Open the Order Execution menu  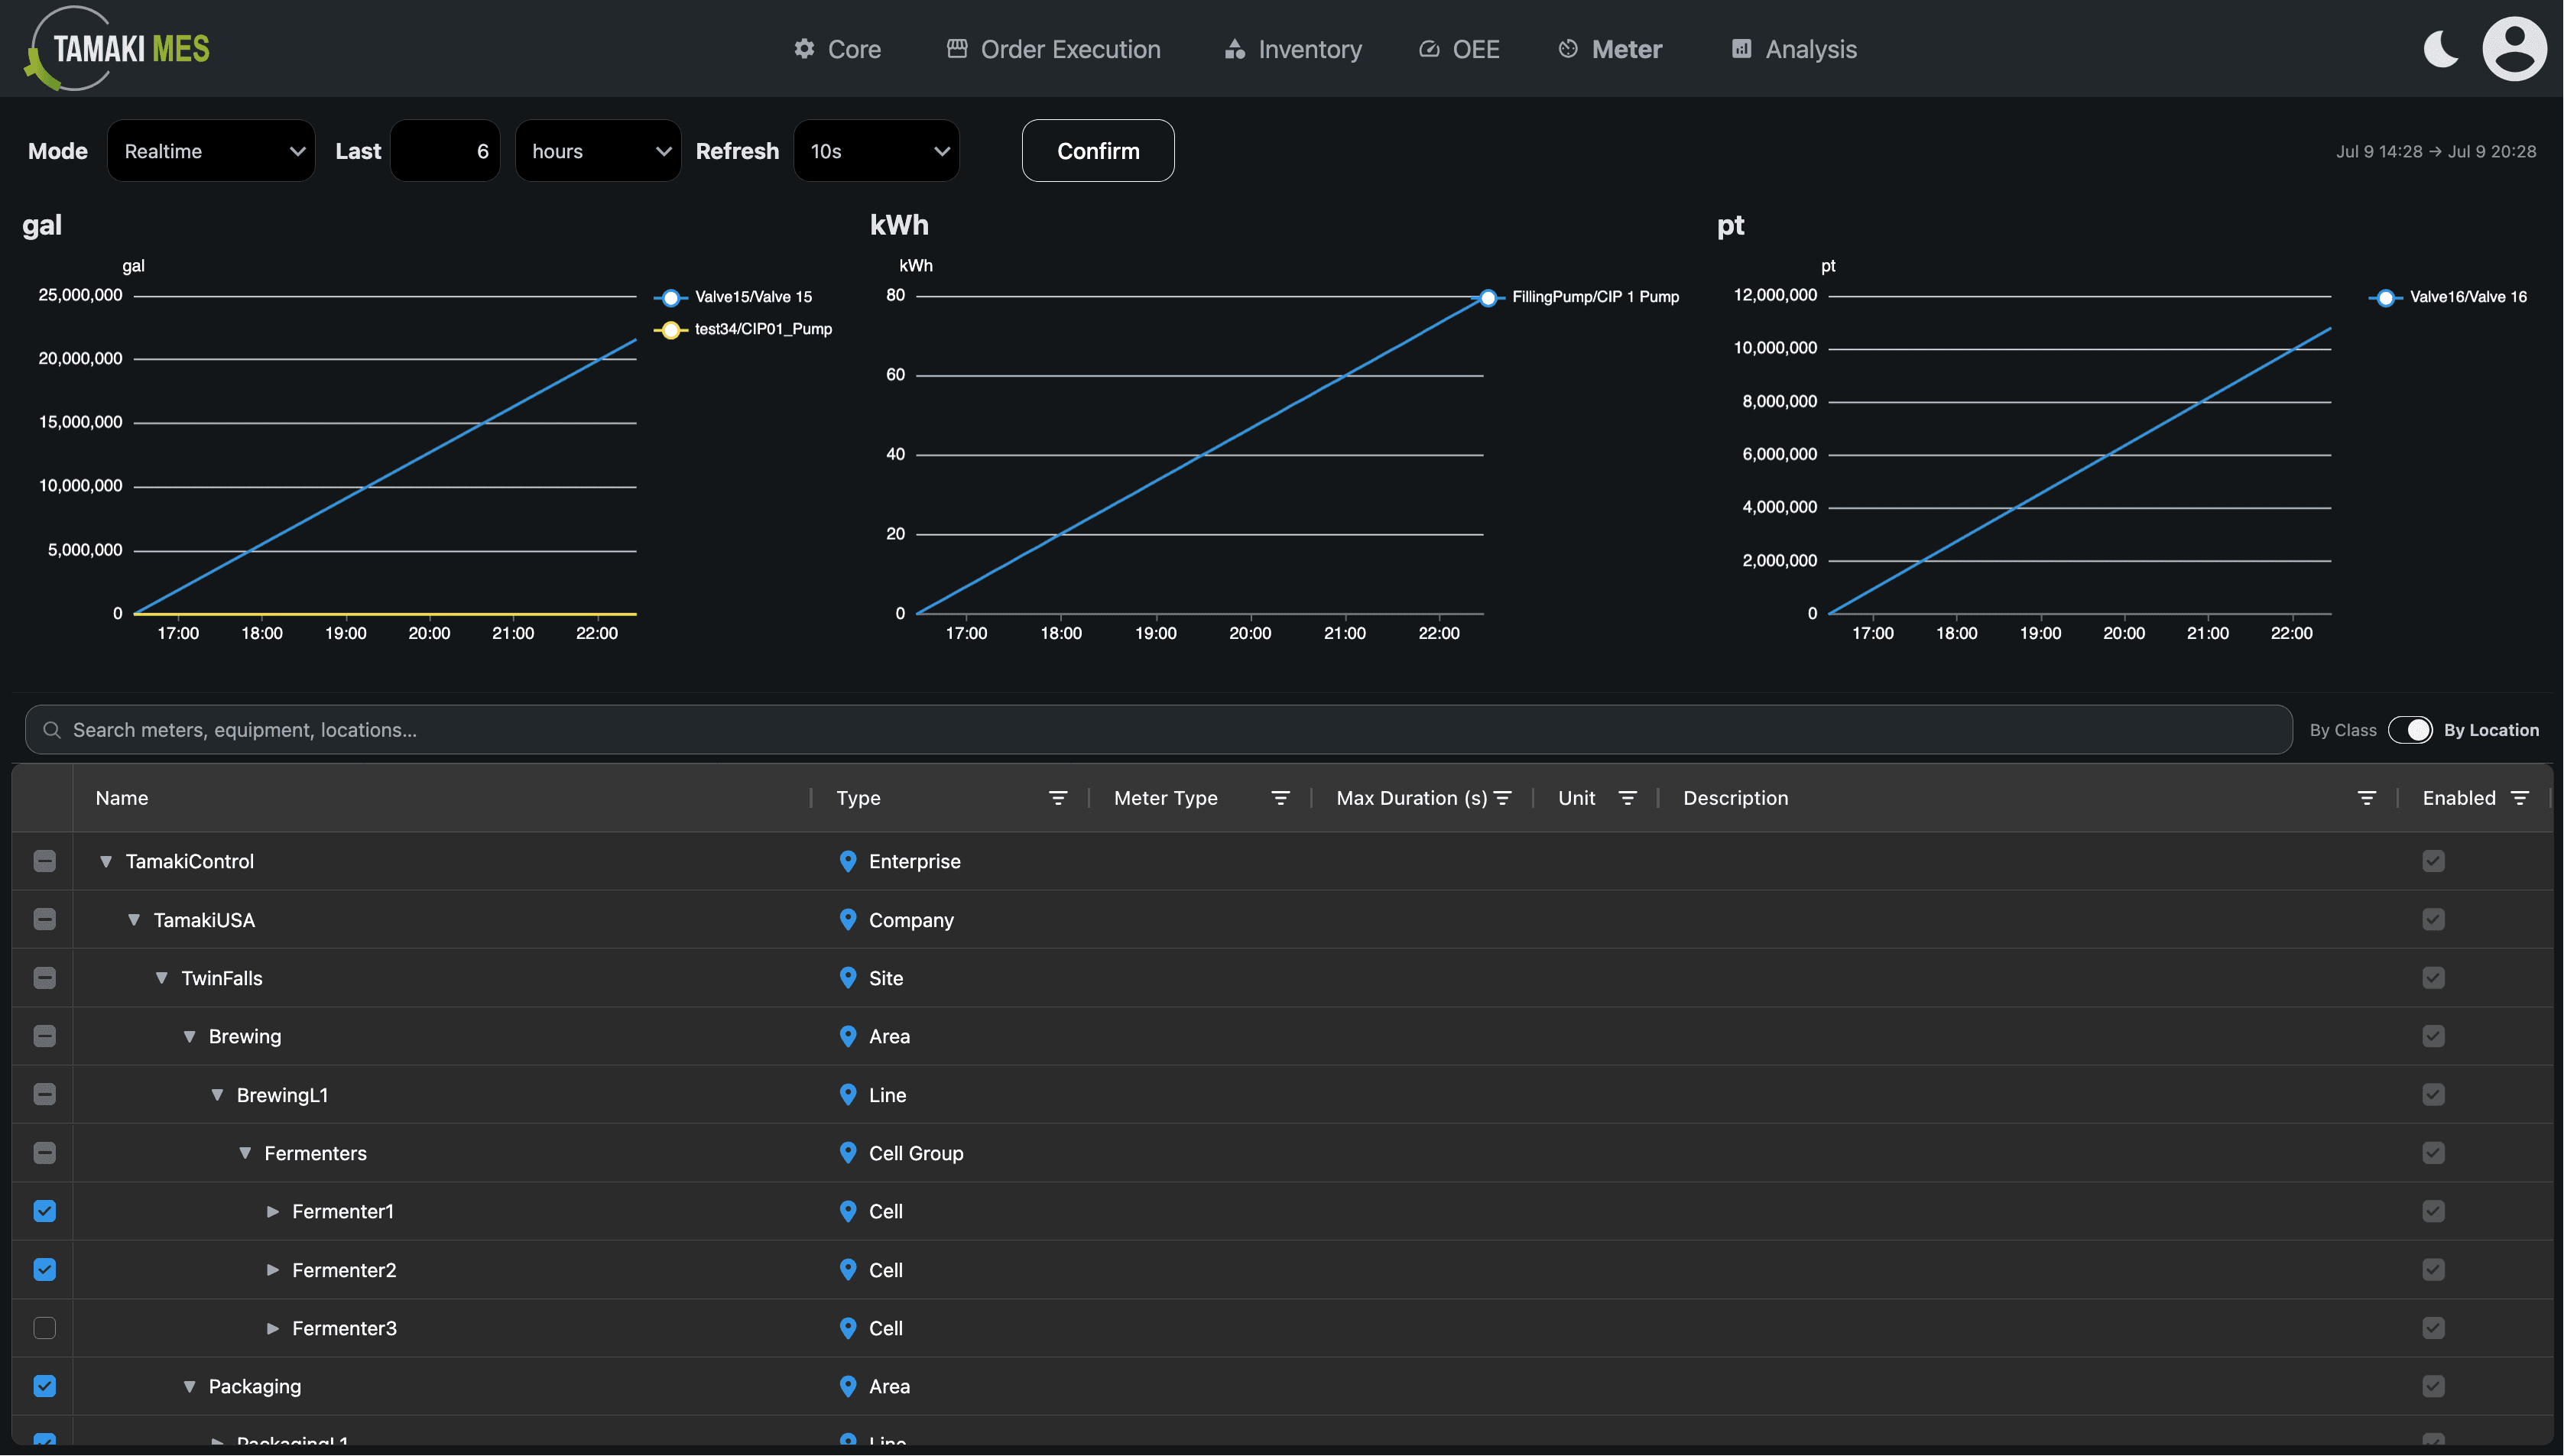point(1053,49)
